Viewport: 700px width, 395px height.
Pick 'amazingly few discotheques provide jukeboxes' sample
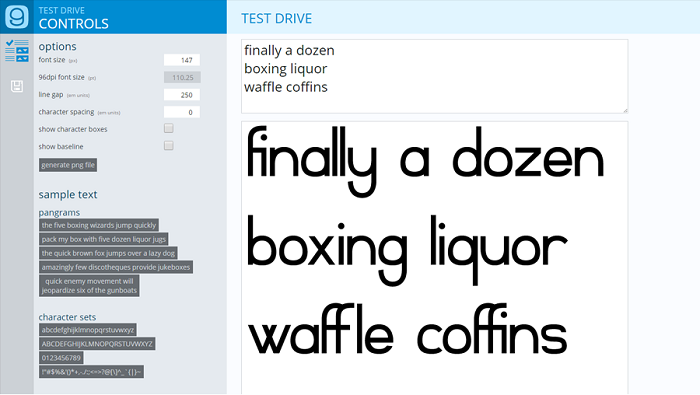coord(116,267)
